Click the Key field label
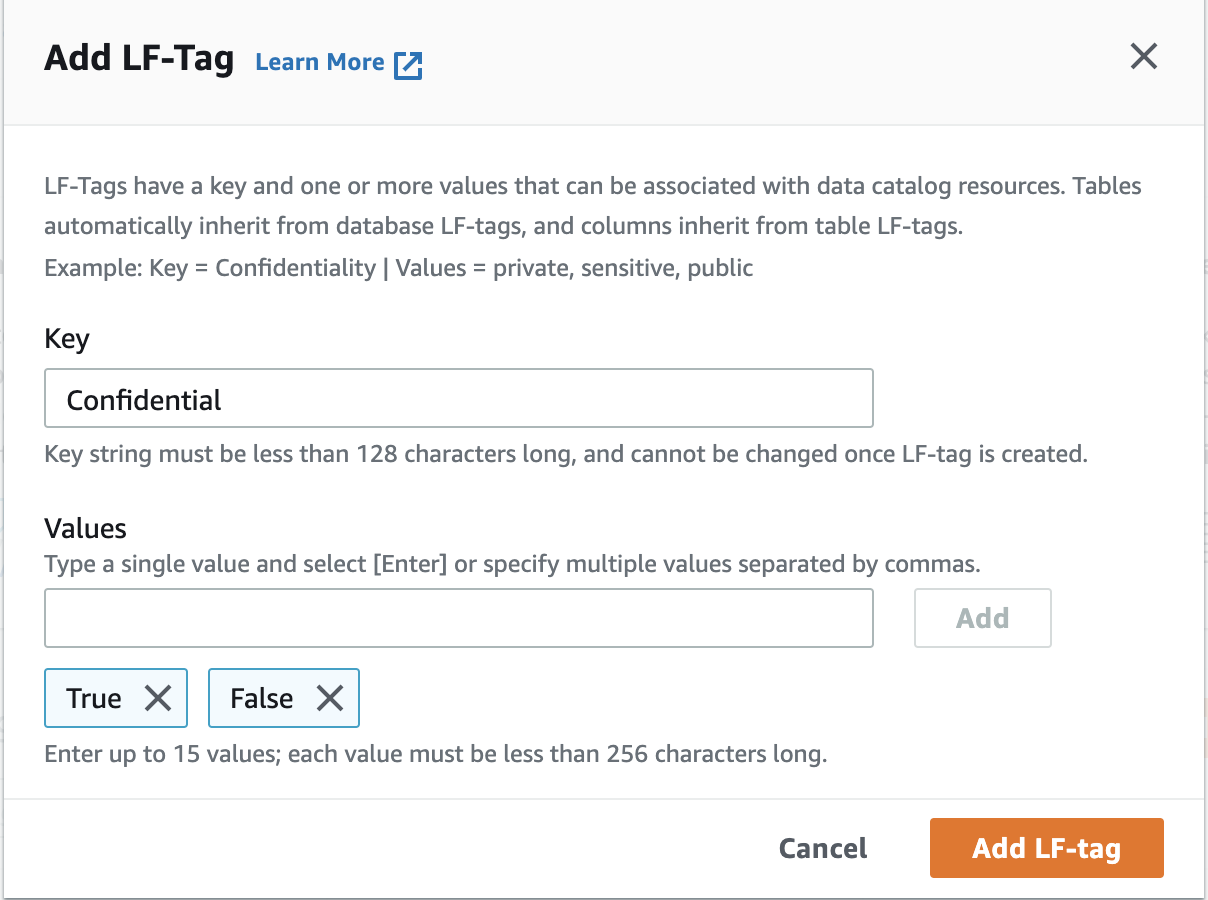Viewport: 1208px width, 900px height. (67, 339)
